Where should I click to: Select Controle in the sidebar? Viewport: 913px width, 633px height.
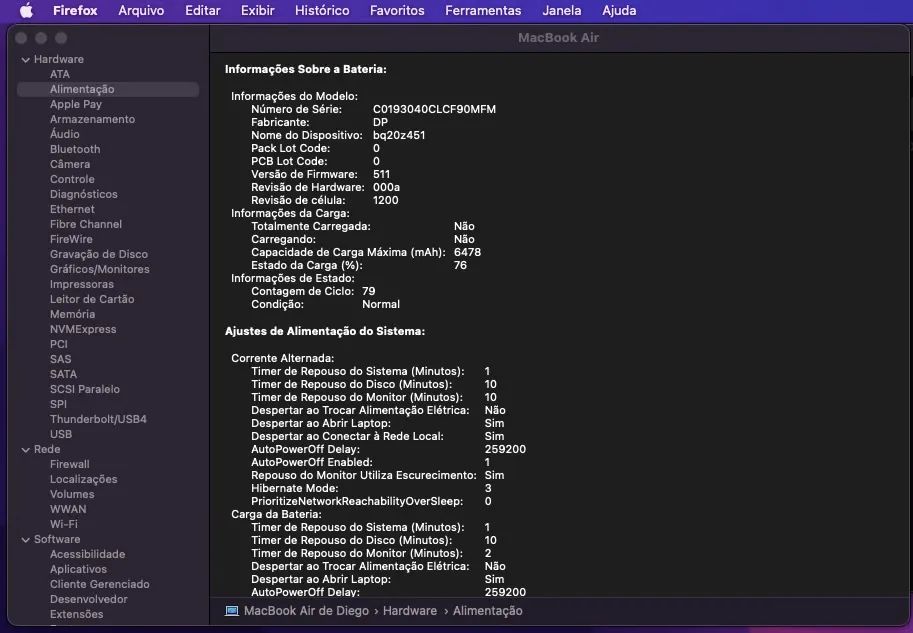72,179
